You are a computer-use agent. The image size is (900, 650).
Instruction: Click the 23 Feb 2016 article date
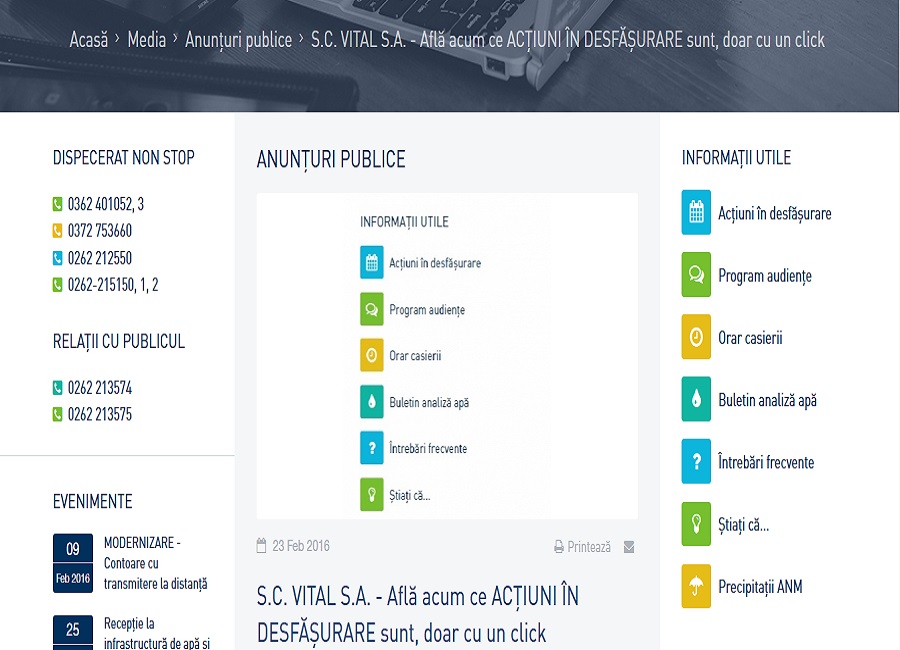(x=301, y=545)
